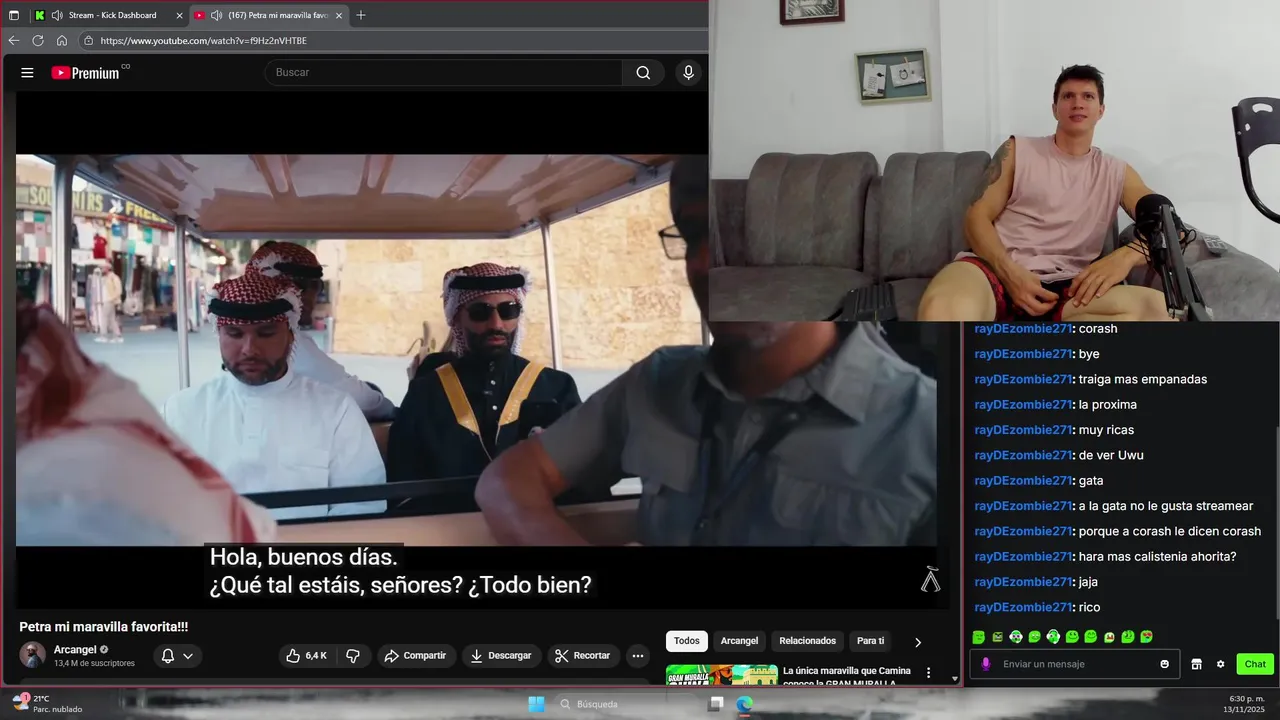Screen dimensions: 1280x720
Task: Open a new browser tab with plus
Action: pos(361,15)
